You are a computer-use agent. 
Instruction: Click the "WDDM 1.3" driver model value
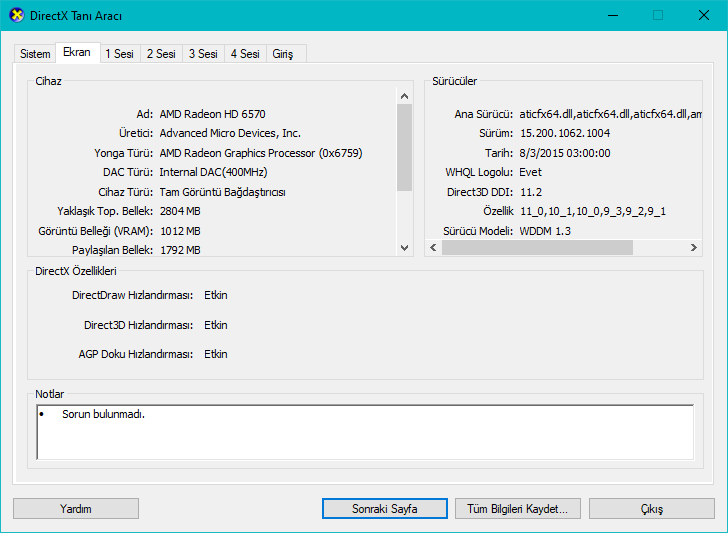point(545,231)
